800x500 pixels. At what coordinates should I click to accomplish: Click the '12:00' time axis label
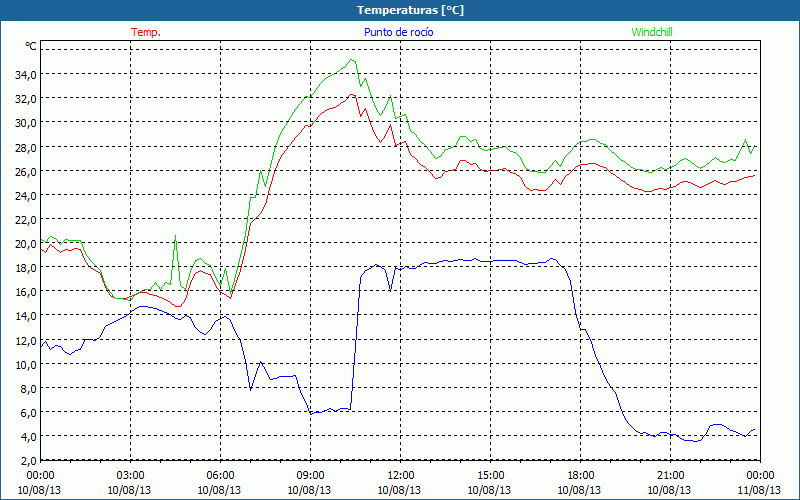401,475
